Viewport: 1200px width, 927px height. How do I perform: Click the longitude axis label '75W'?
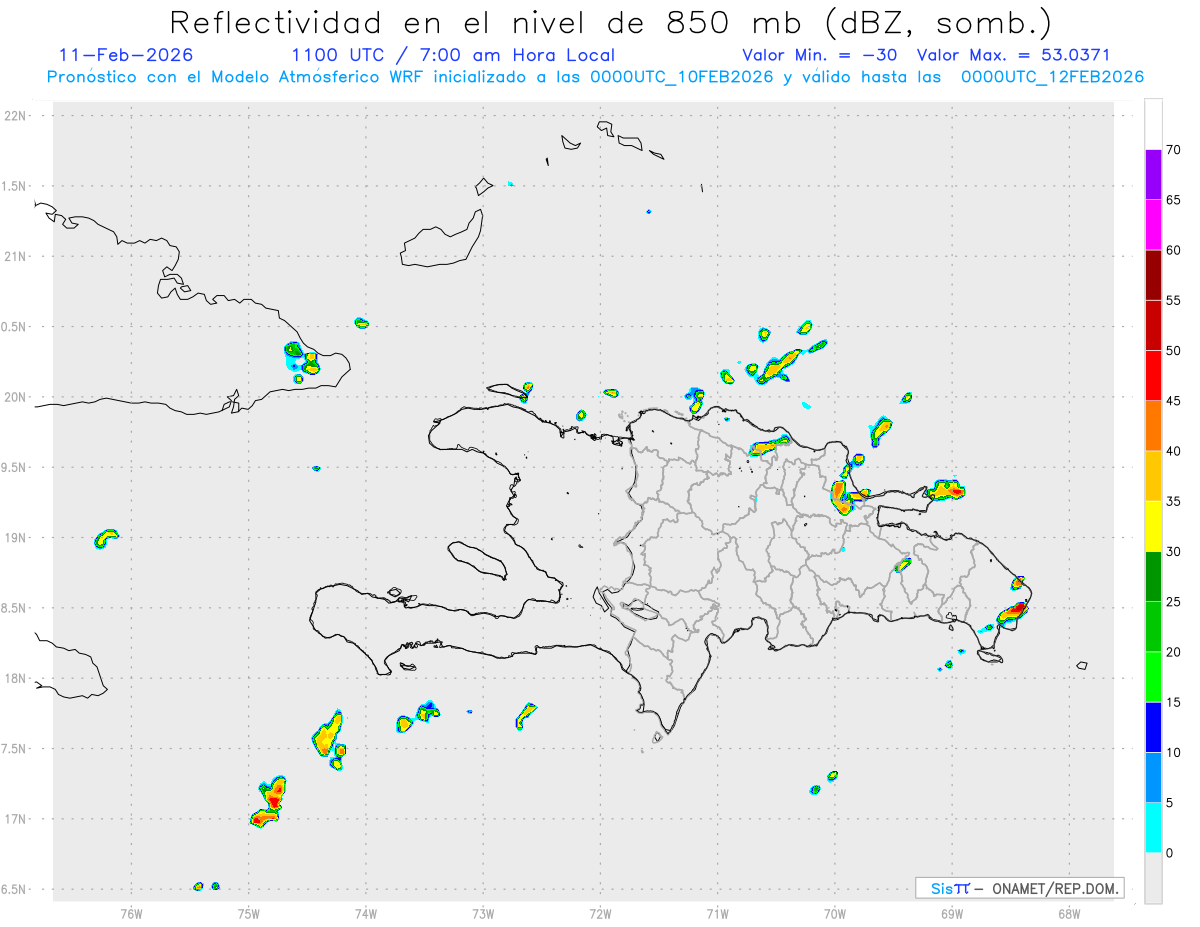(x=249, y=913)
